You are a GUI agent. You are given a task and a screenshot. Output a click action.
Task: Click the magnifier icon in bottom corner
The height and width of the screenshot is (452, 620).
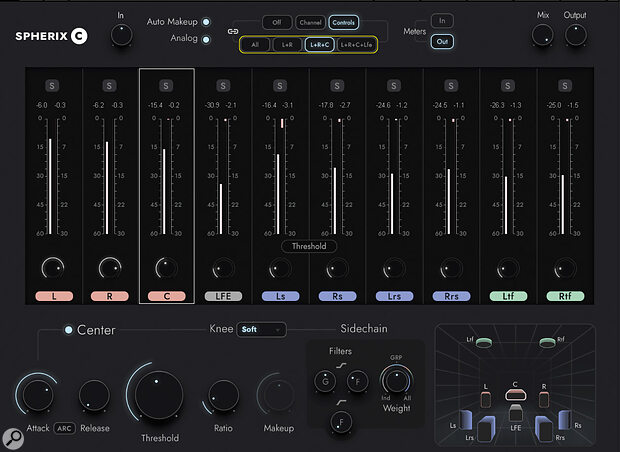[x=13, y=439]
